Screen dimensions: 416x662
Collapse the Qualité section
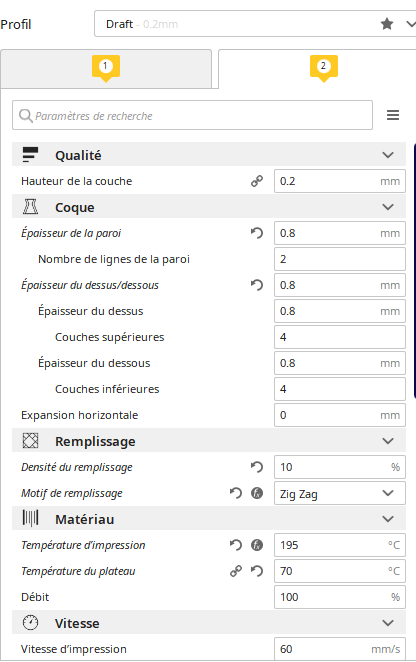(388, 155)
